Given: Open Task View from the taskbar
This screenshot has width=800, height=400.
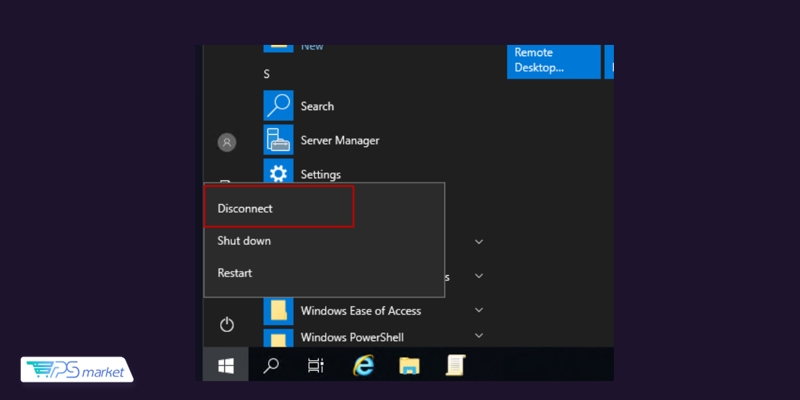Looking at the screenshot, I should pos(316,366).
